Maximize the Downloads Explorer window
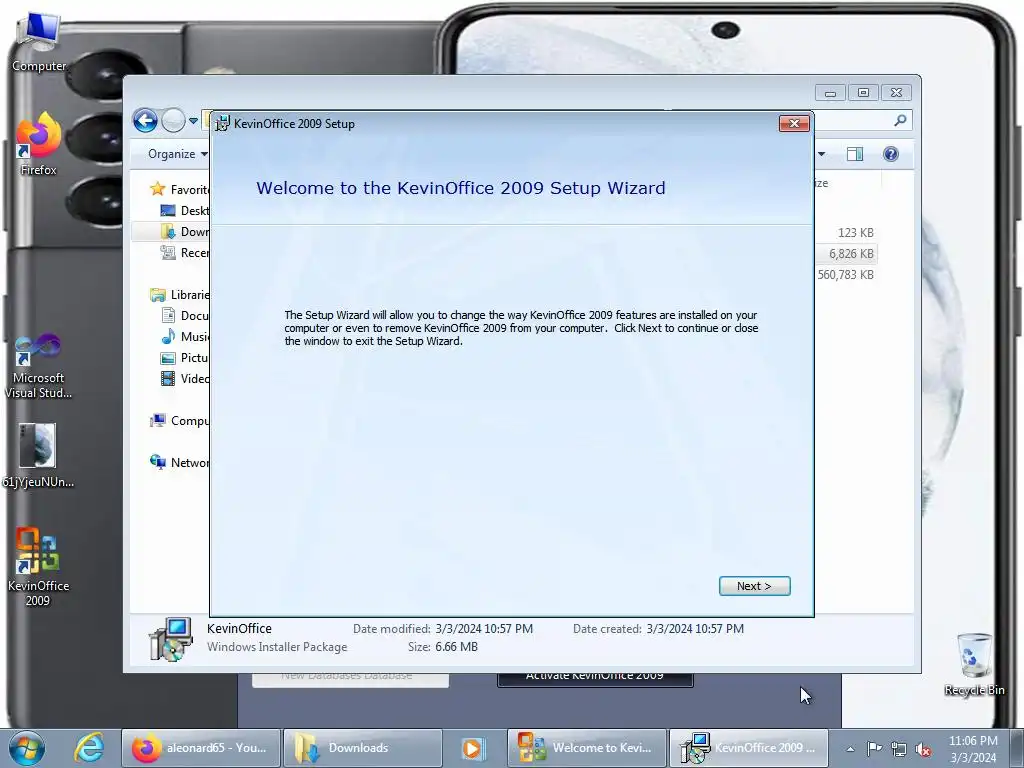 [x=863, y=93]
